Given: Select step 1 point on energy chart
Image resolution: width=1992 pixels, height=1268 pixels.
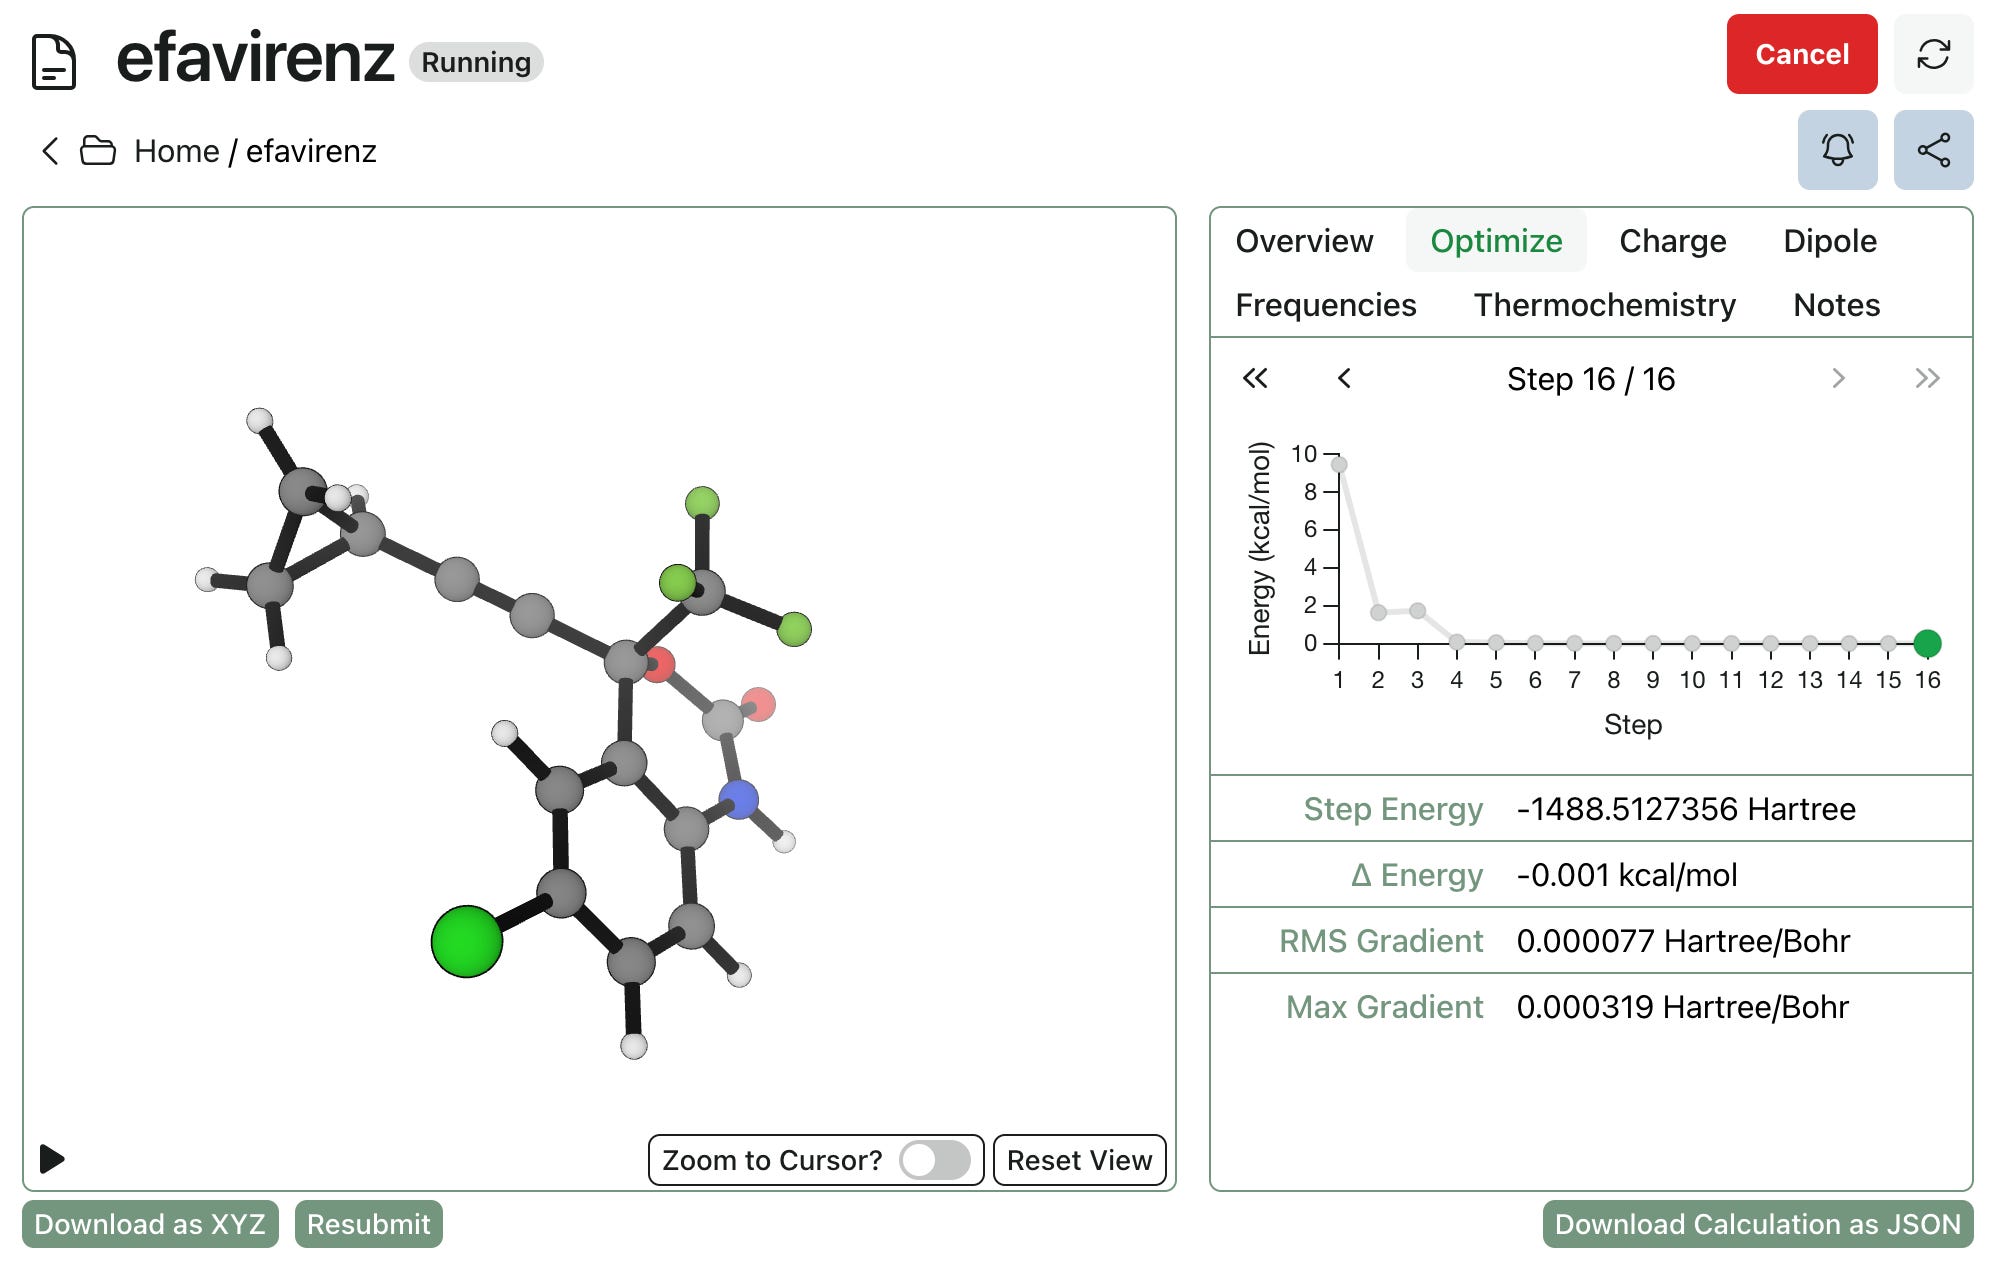Looking at the screenshot, I should (1339, 464).
